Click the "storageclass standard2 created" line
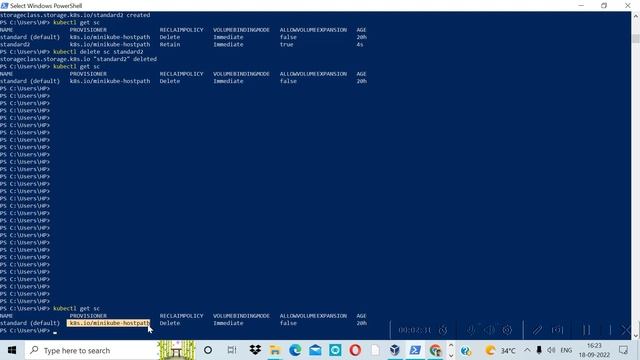 pyautogui.click(x=75, y=15)
